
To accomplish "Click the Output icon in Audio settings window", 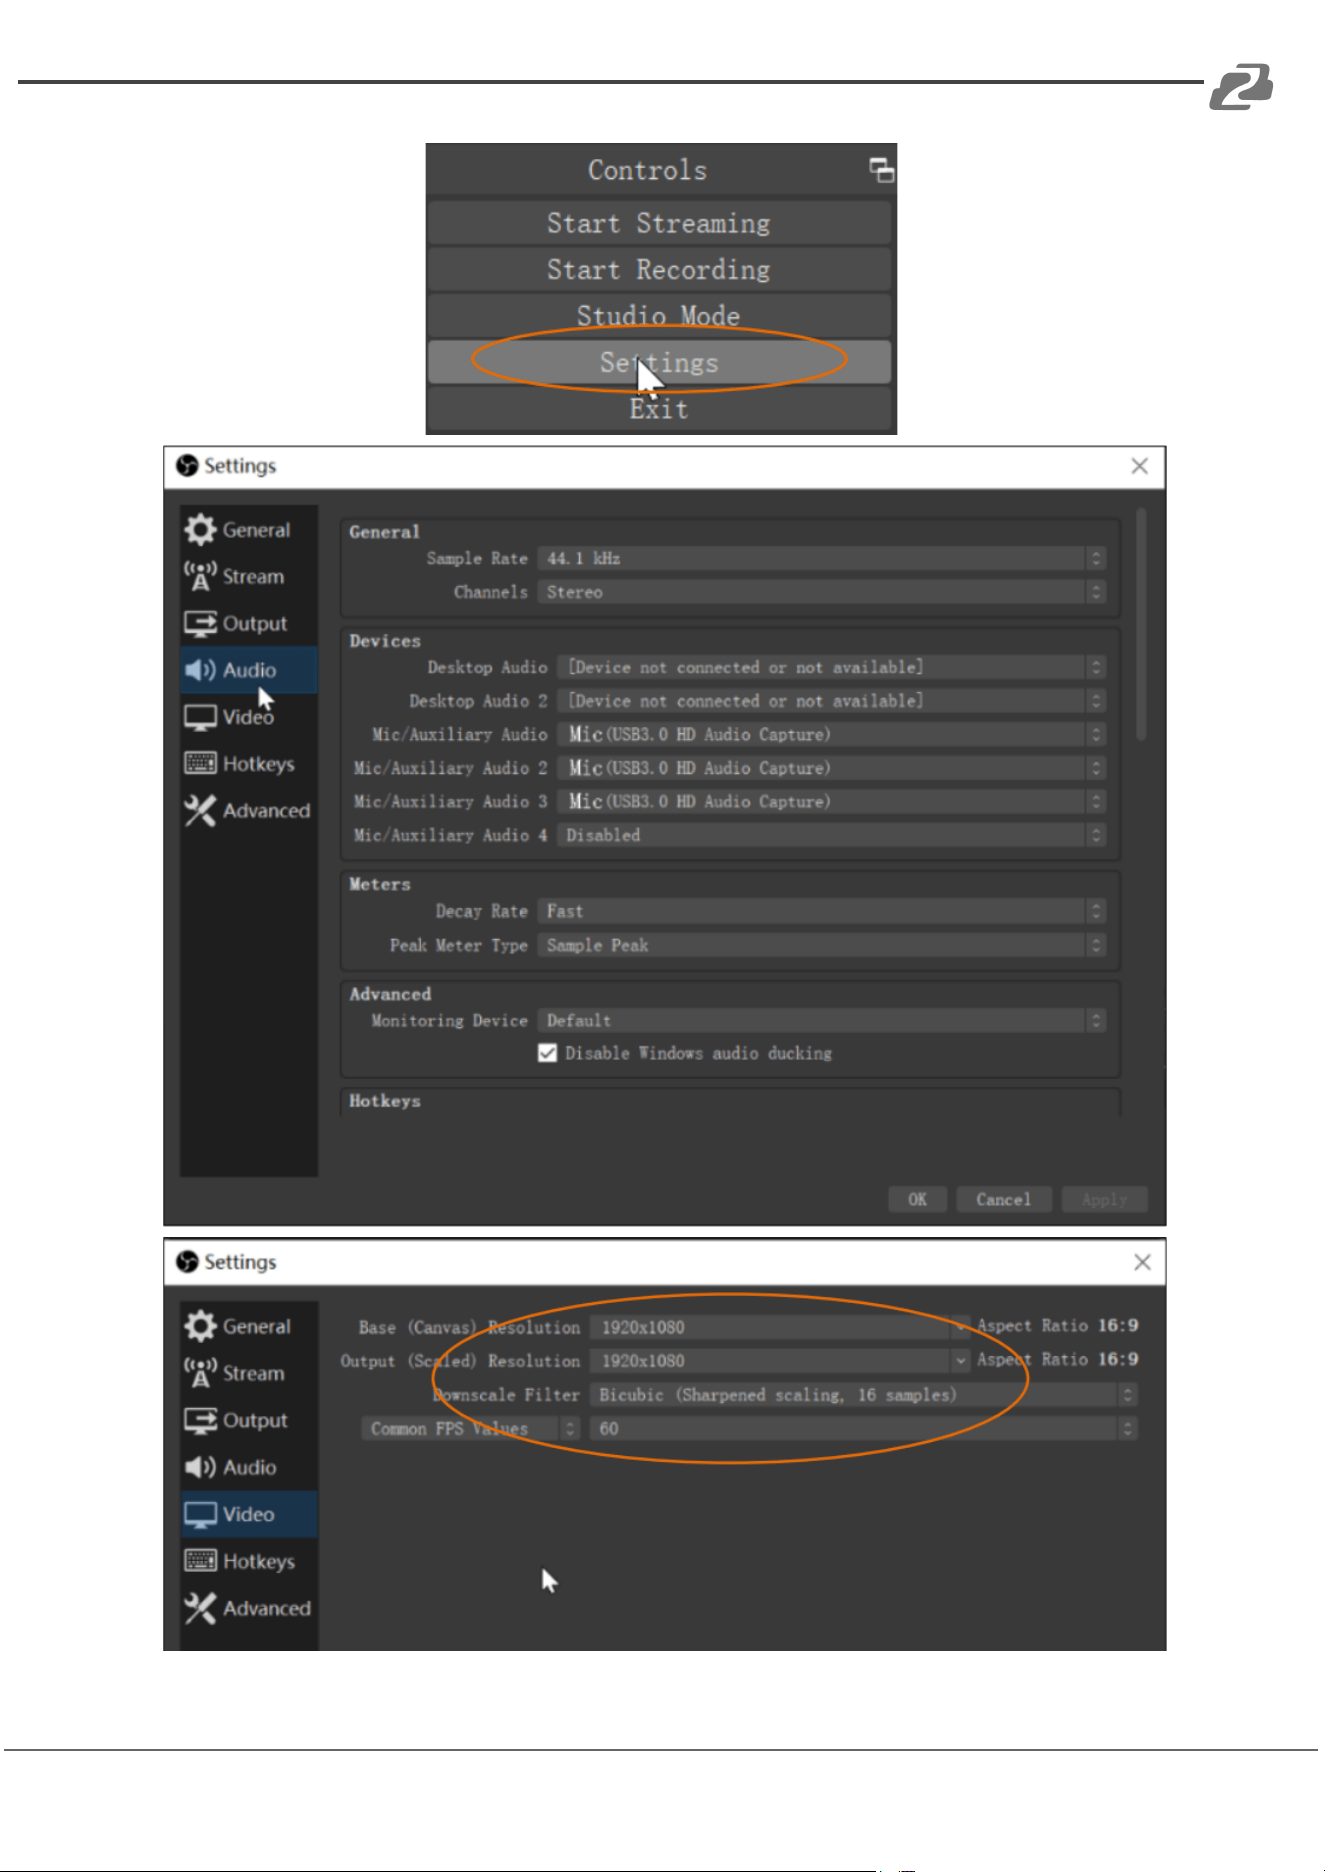I will [x=200, y=623].
